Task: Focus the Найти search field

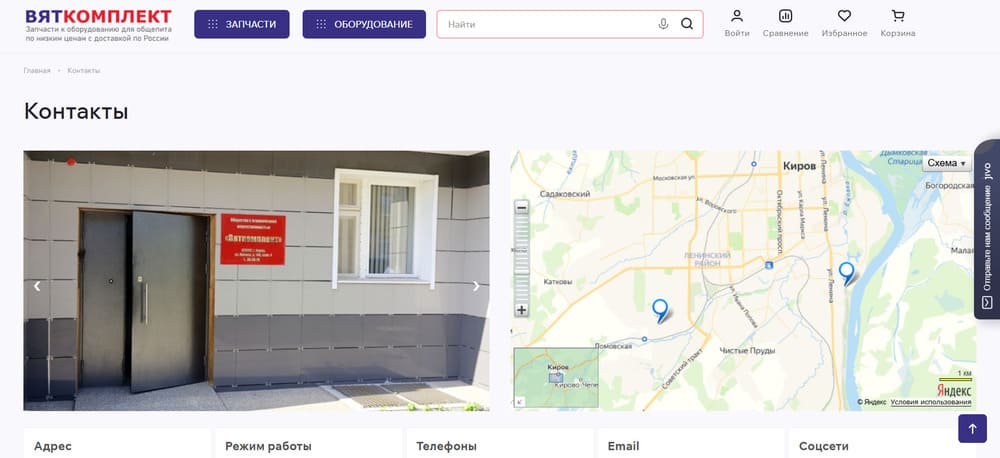Action: pos(548,24)
